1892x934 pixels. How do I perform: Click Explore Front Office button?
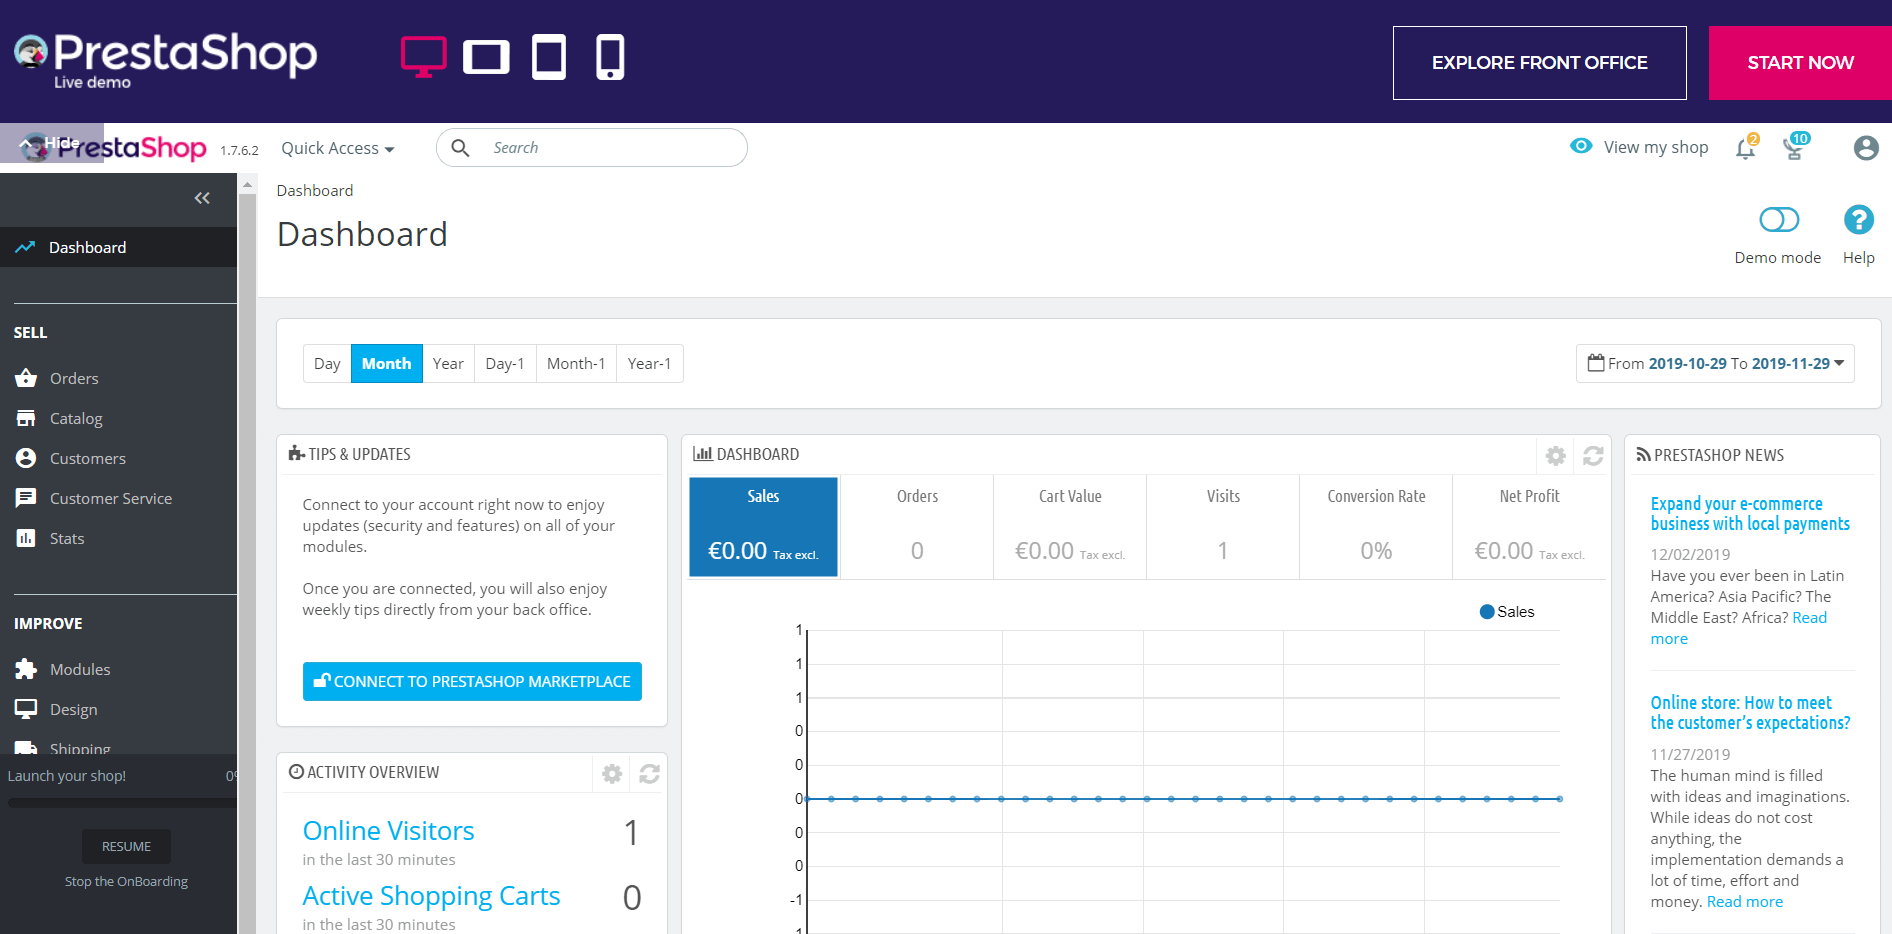1540,63
